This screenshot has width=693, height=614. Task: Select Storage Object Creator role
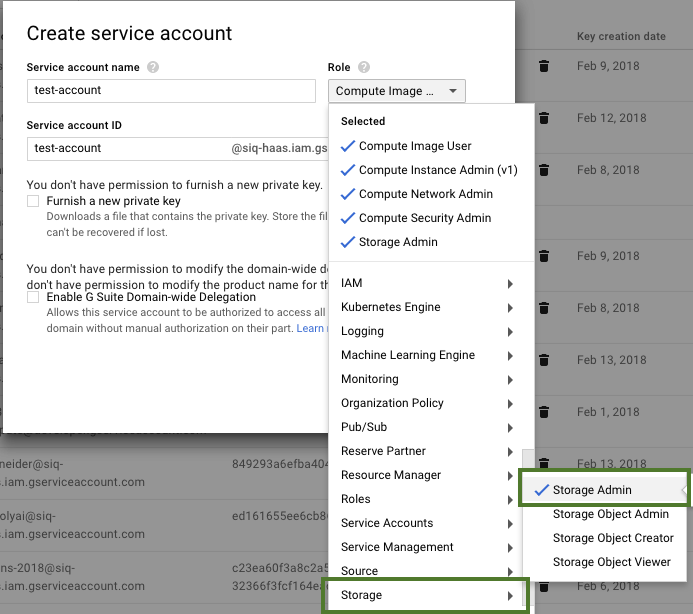point(613,538)
